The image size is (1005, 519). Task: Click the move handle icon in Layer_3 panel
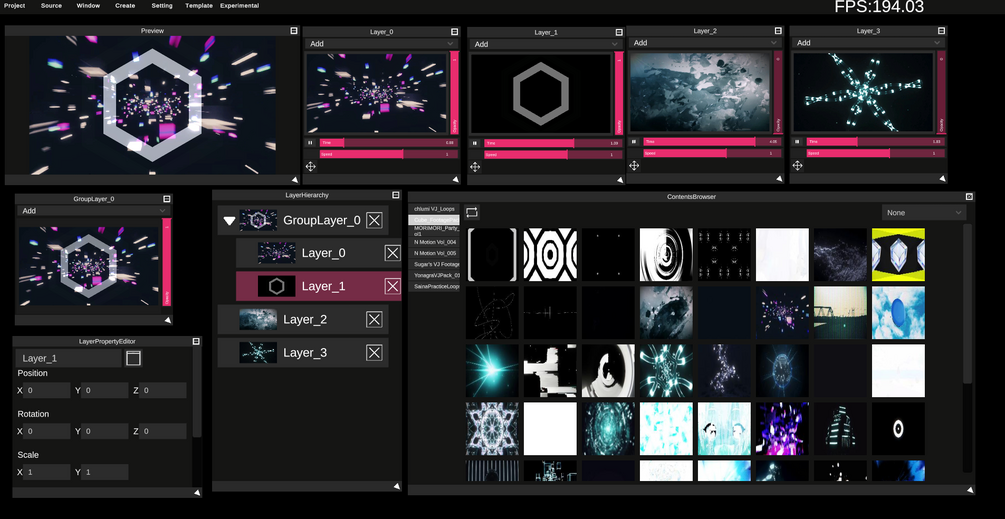coord(797,165)
